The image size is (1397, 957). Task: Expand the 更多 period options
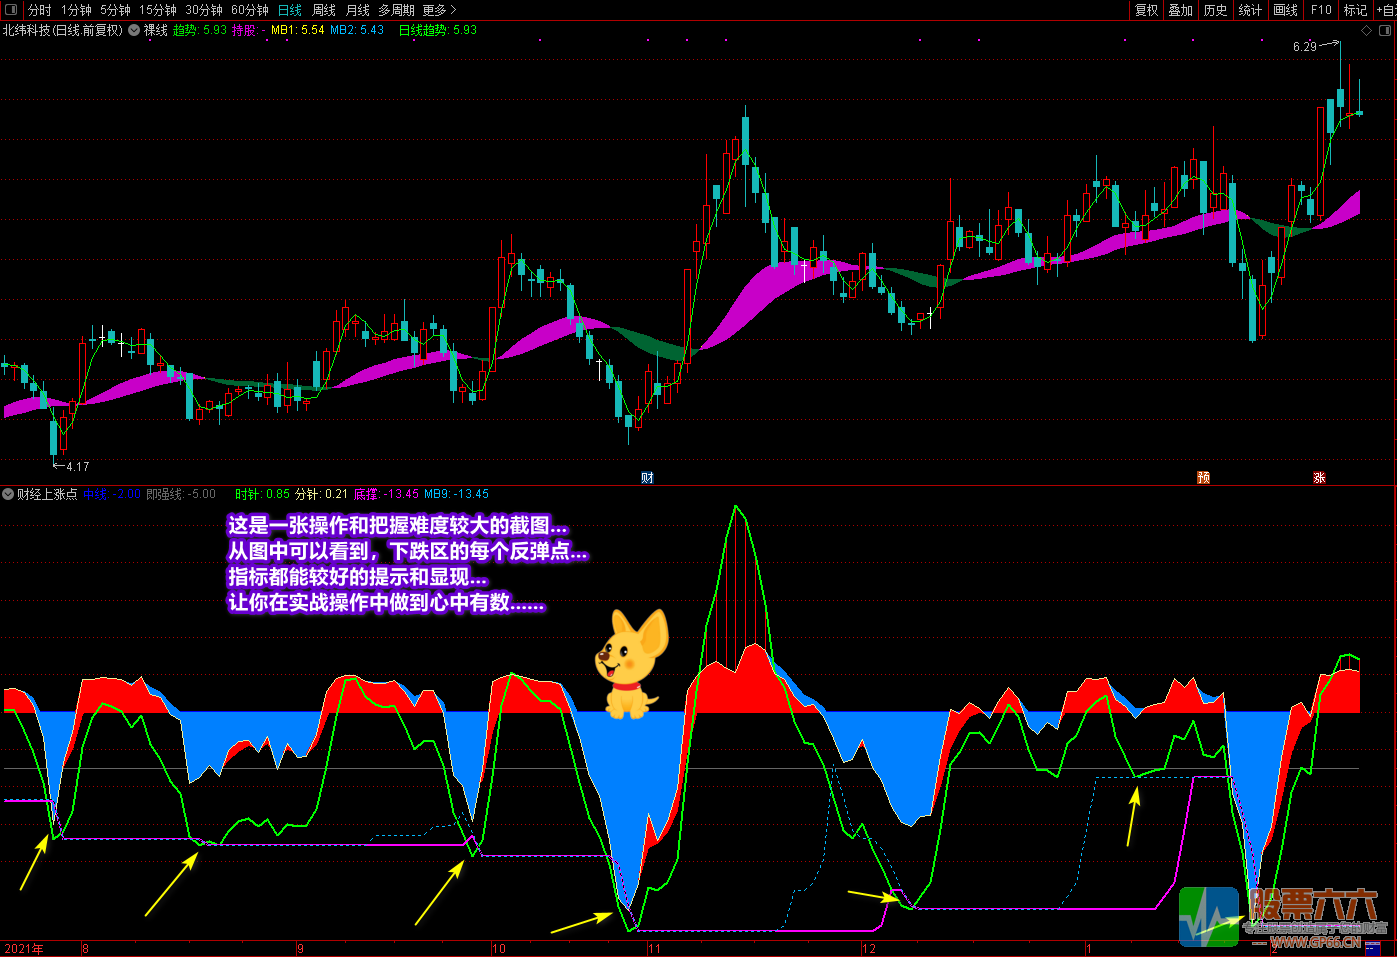(438, 10)
